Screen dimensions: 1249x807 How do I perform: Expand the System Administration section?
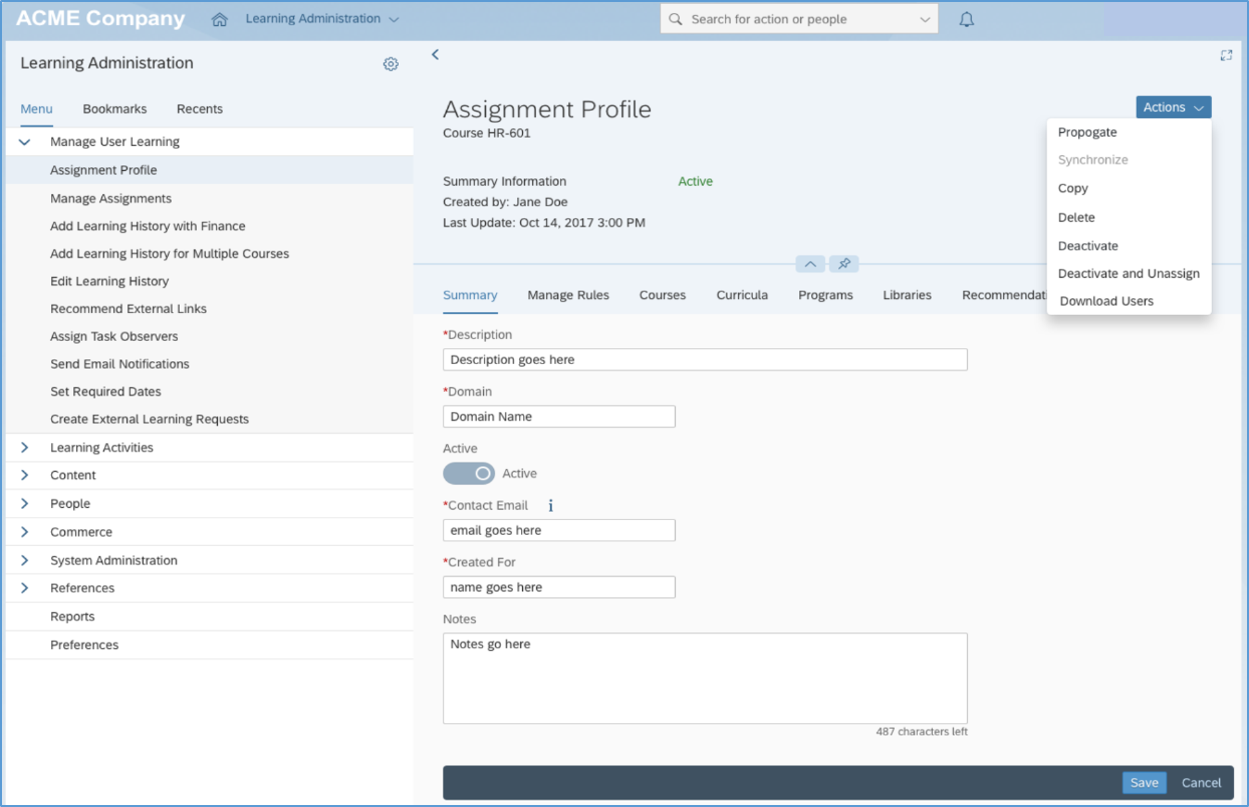[x=25, y=561]
